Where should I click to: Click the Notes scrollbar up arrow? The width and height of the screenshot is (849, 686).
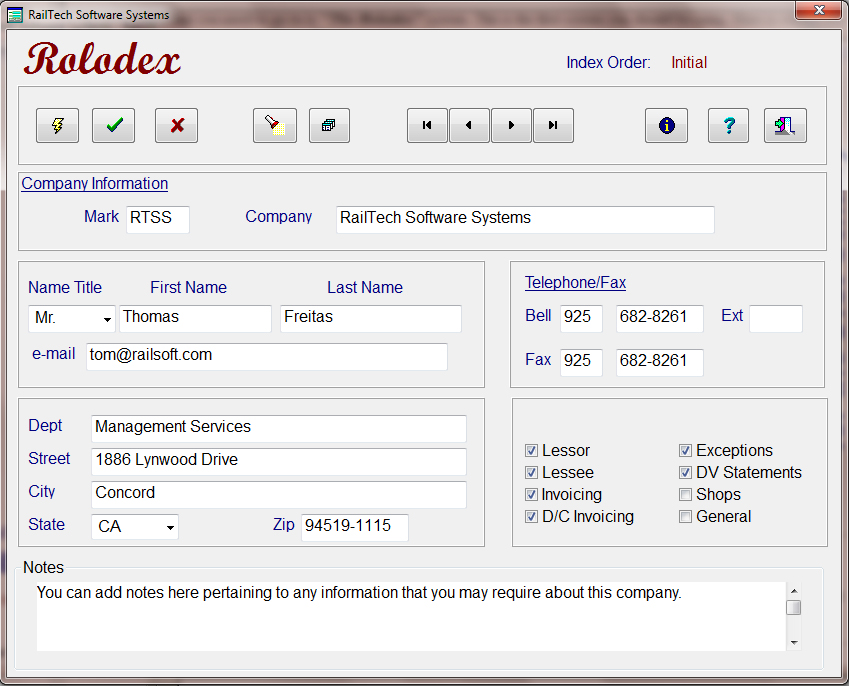pyautogui.click(x=794, y=591)
